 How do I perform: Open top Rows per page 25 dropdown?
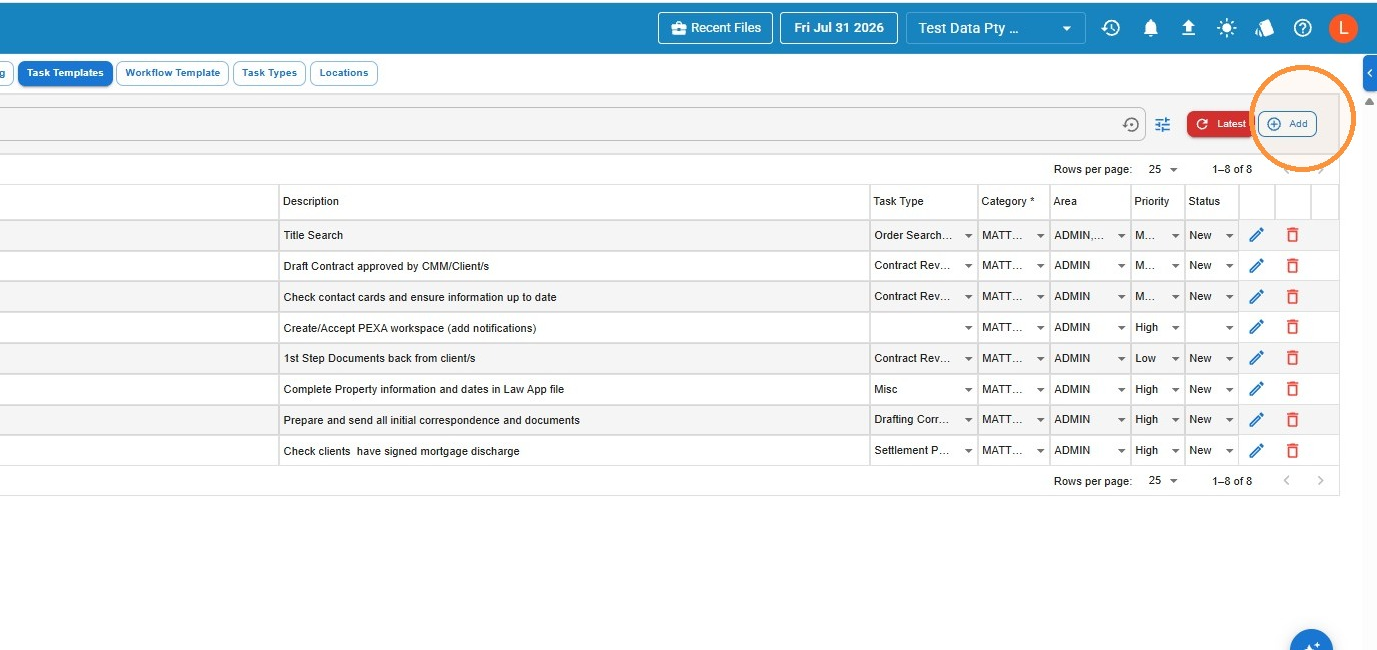(1163, 169)
